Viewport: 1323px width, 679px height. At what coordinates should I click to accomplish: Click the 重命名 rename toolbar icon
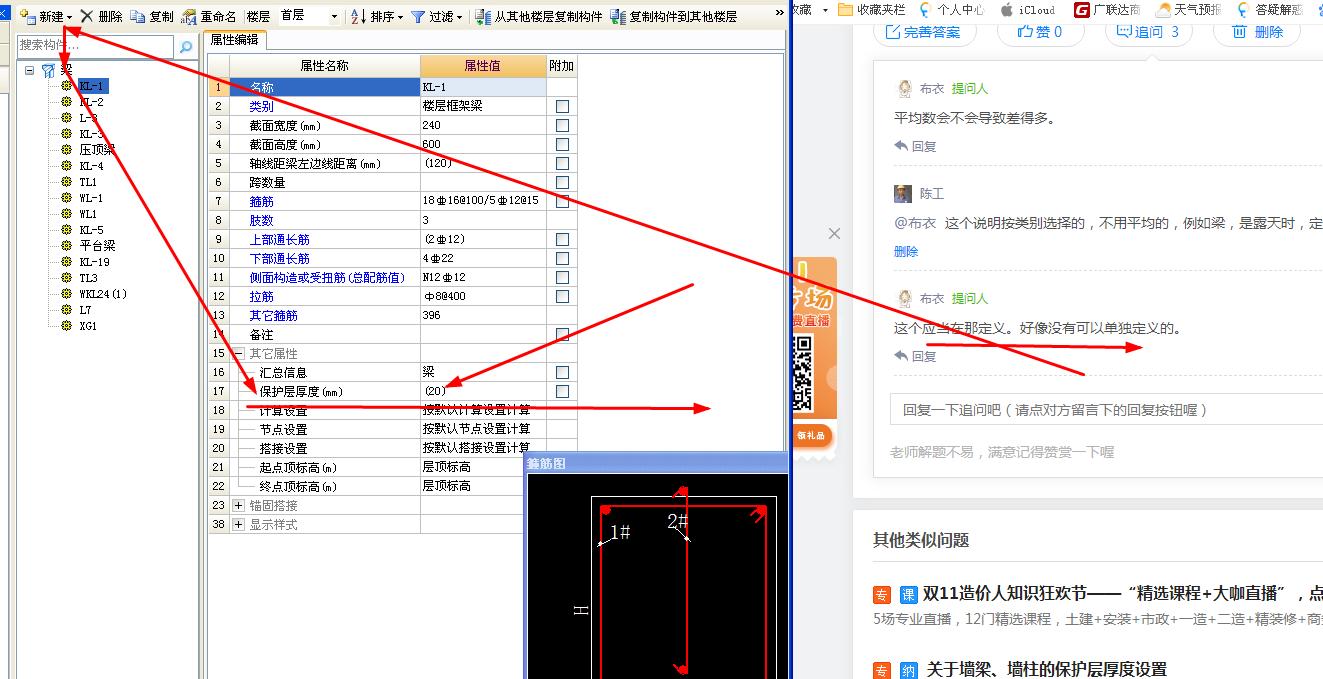[189, 17]
